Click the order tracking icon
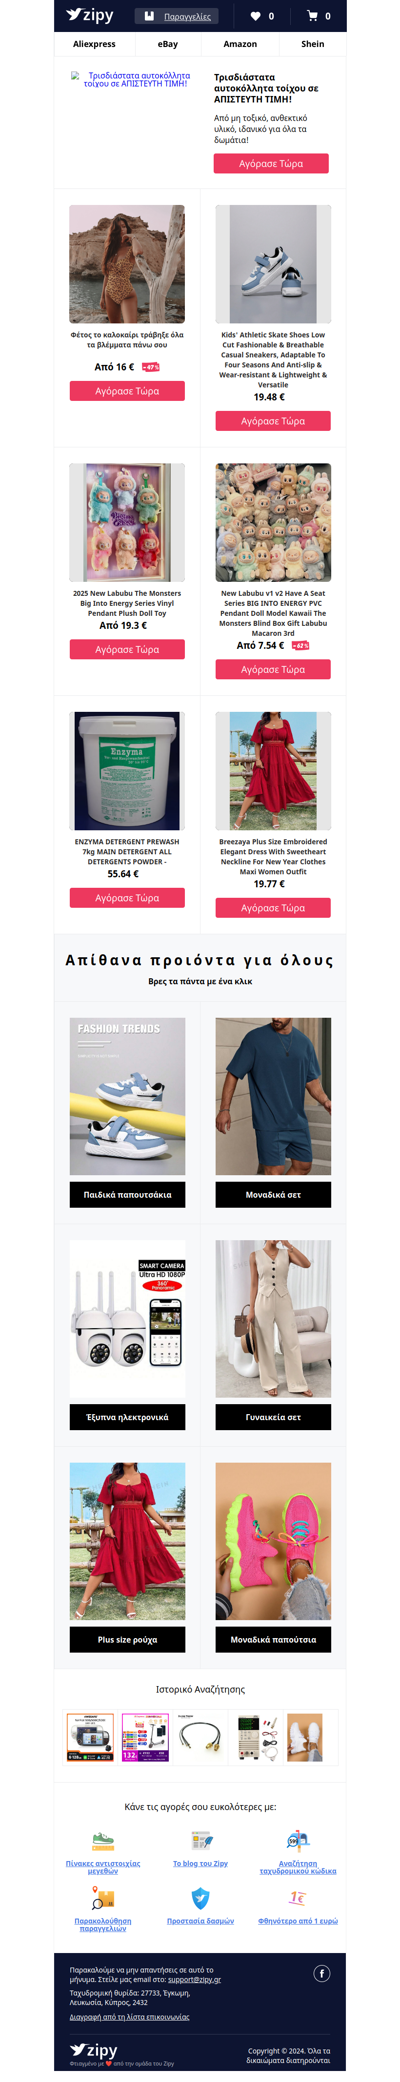The height and width of the screenshot is (2082, 400). (x=103, y=1898)
